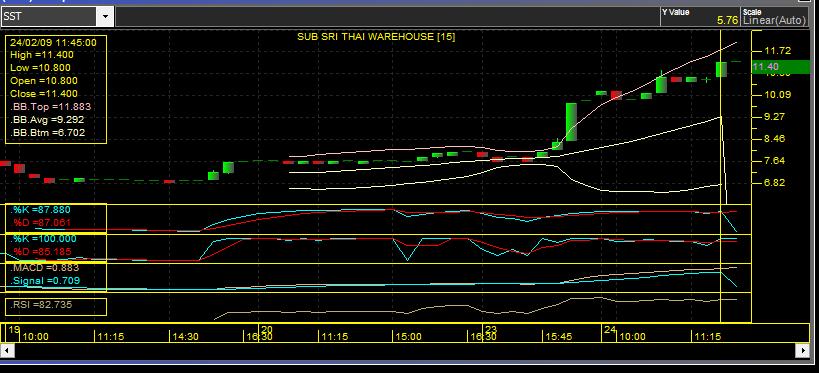819x373 pixels.
Task: Click the SST symbol input field
Action: pyautogui.click(x=50, y=17)
